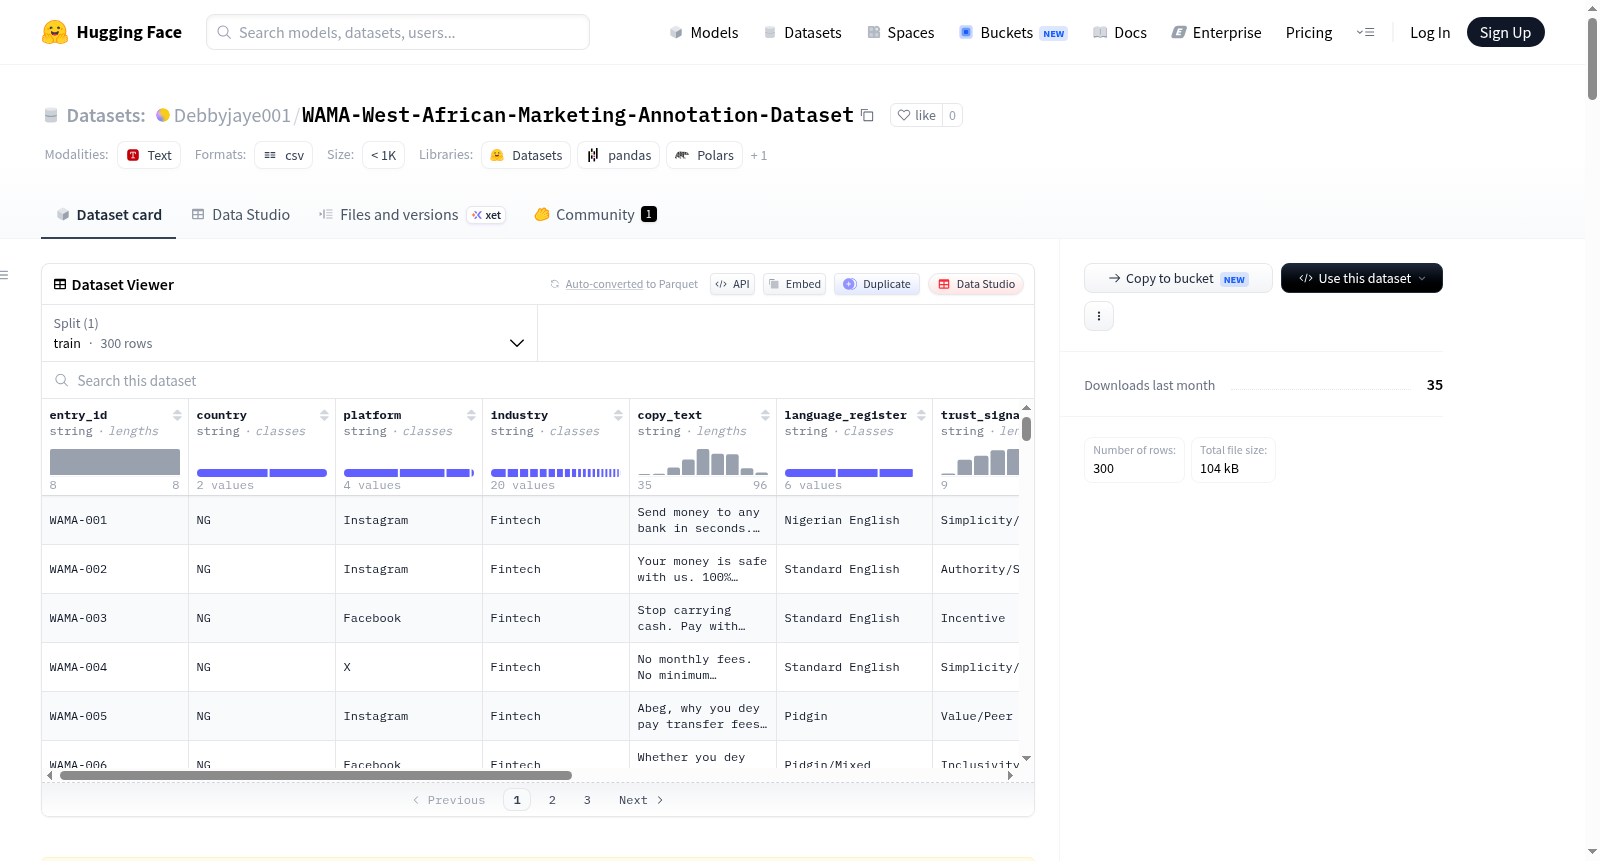Jump to page 3 of the table
The width and height of the screenshot is (1600, 861).
587,800
